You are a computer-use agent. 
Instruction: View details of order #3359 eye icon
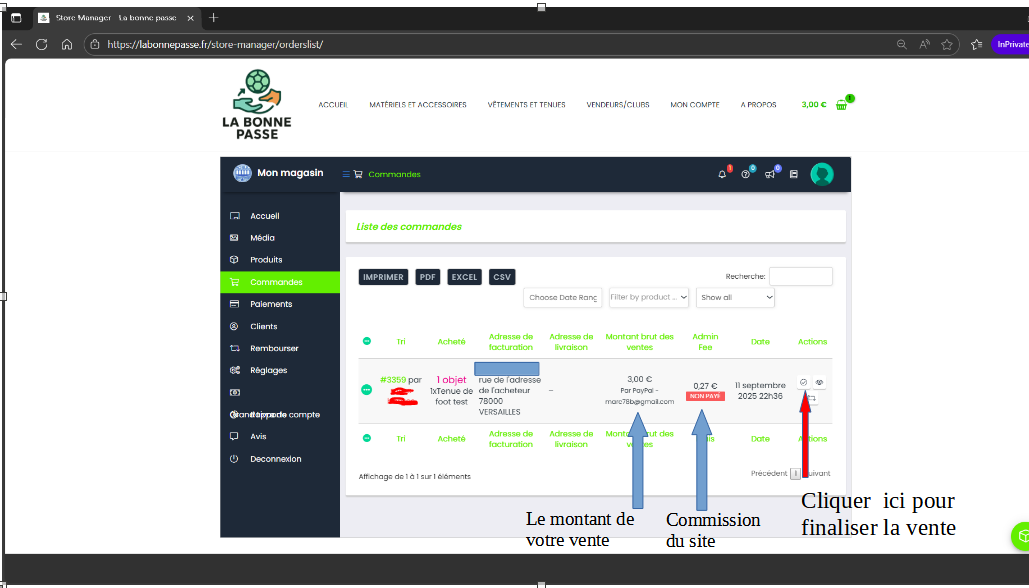pyautogui.click(x=818, y=382)
